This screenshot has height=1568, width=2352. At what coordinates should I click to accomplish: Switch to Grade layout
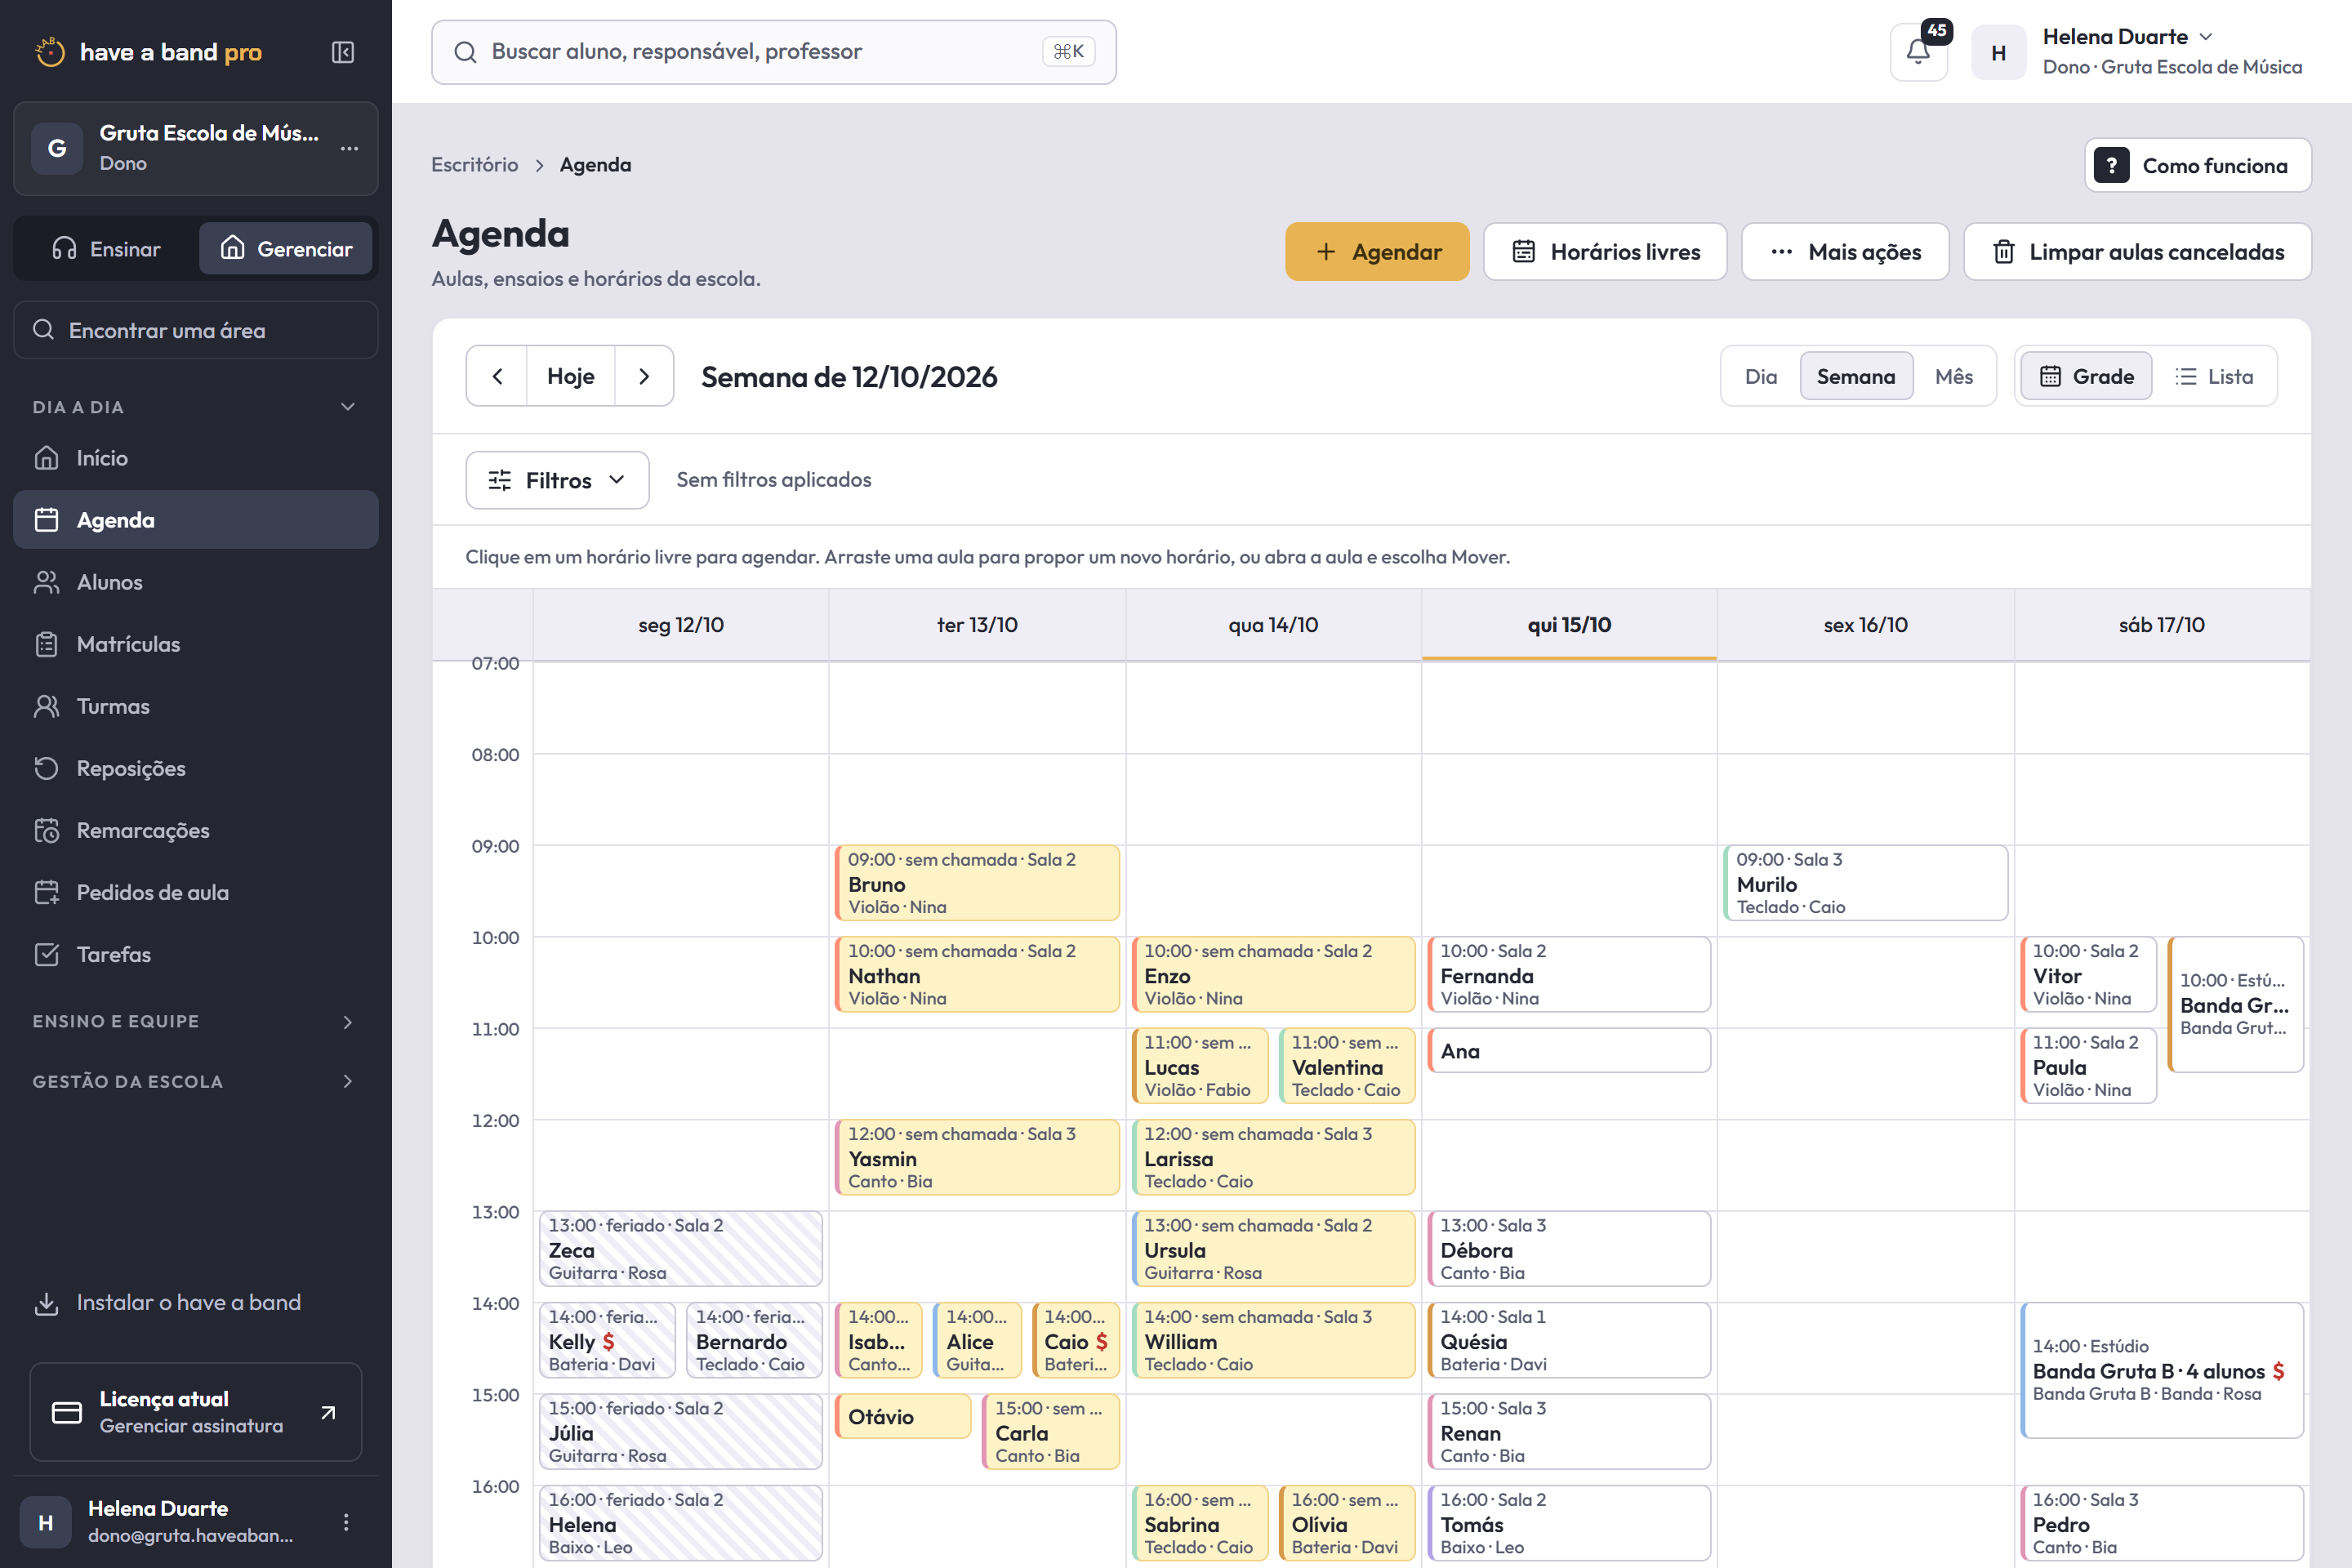(x=2086, y=376)
